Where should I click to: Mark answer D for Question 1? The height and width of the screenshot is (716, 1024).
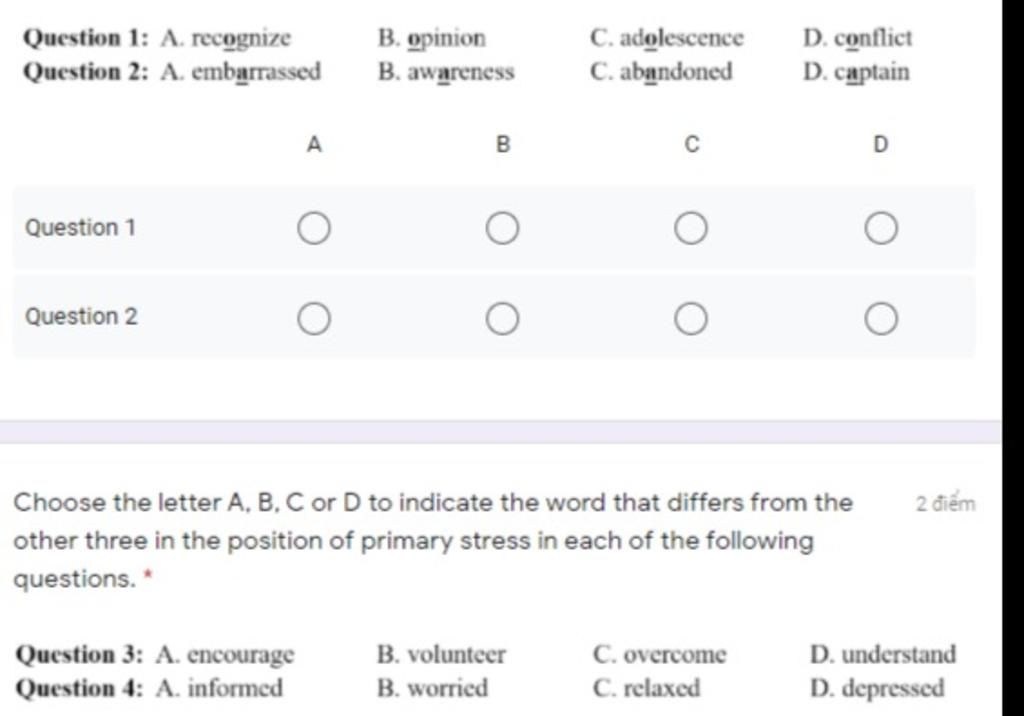(880, 228)
